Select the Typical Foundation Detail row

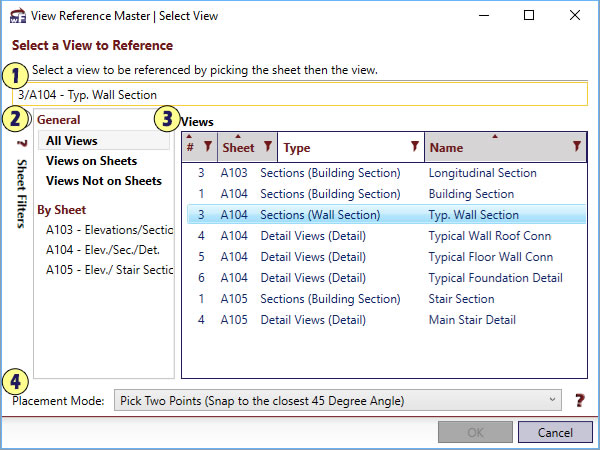pos(495,278)
